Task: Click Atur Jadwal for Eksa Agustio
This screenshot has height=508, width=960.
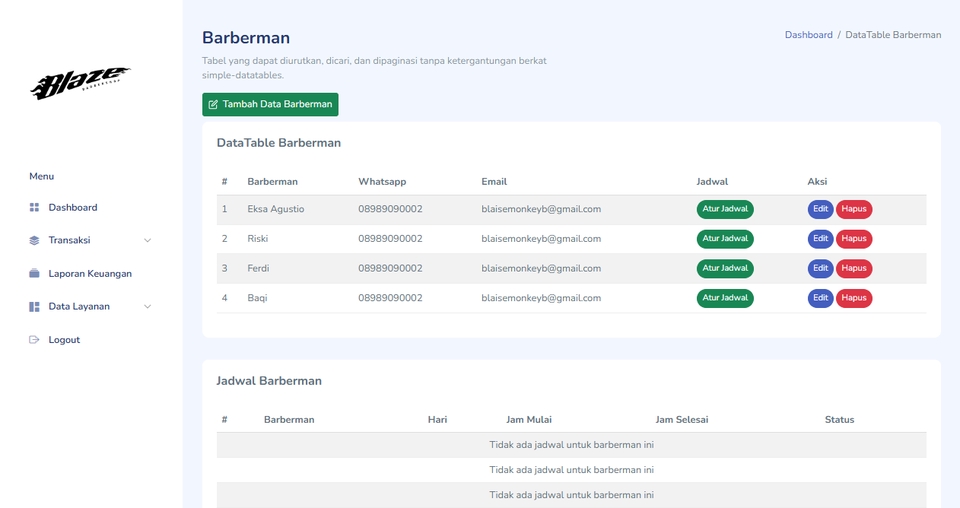Action: click(725, 210)
